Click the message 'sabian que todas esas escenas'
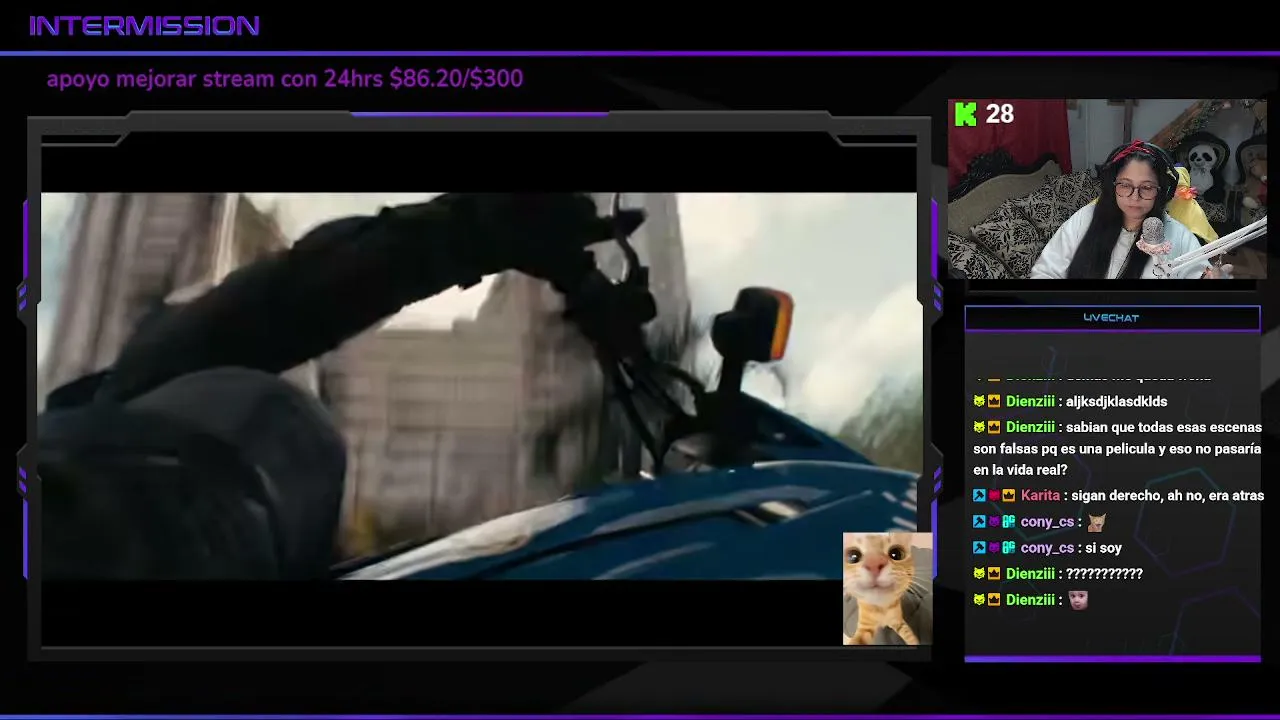This screenshot has height=720, width=1280. pyautogui.click(x=1164, y=427)
